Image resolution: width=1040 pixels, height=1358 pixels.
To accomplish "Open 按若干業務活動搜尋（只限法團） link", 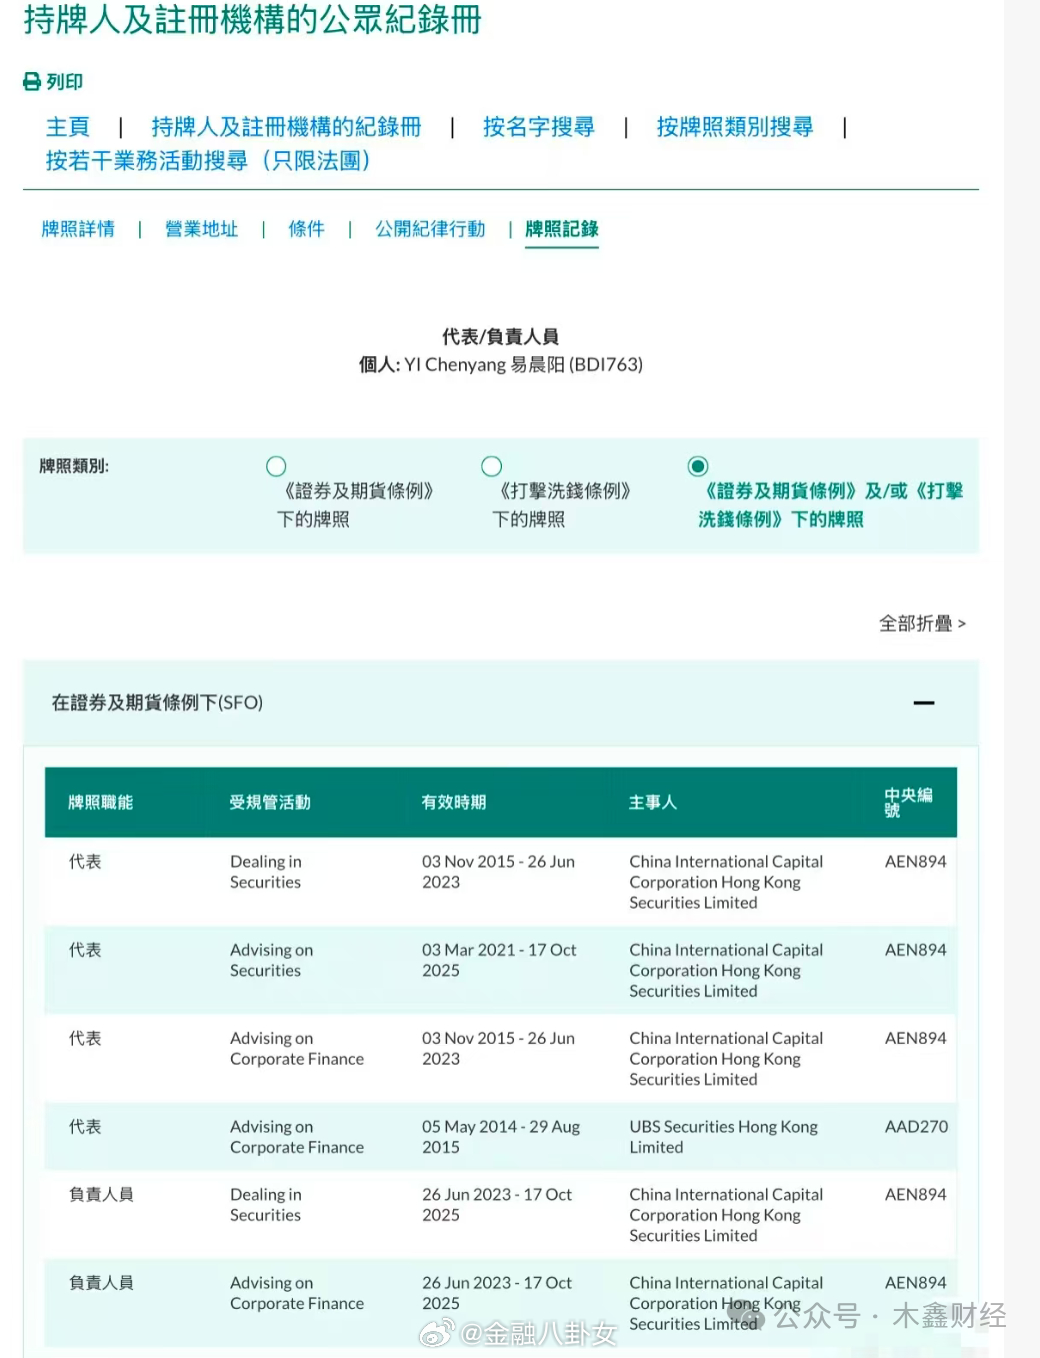I will coord(208,161).
